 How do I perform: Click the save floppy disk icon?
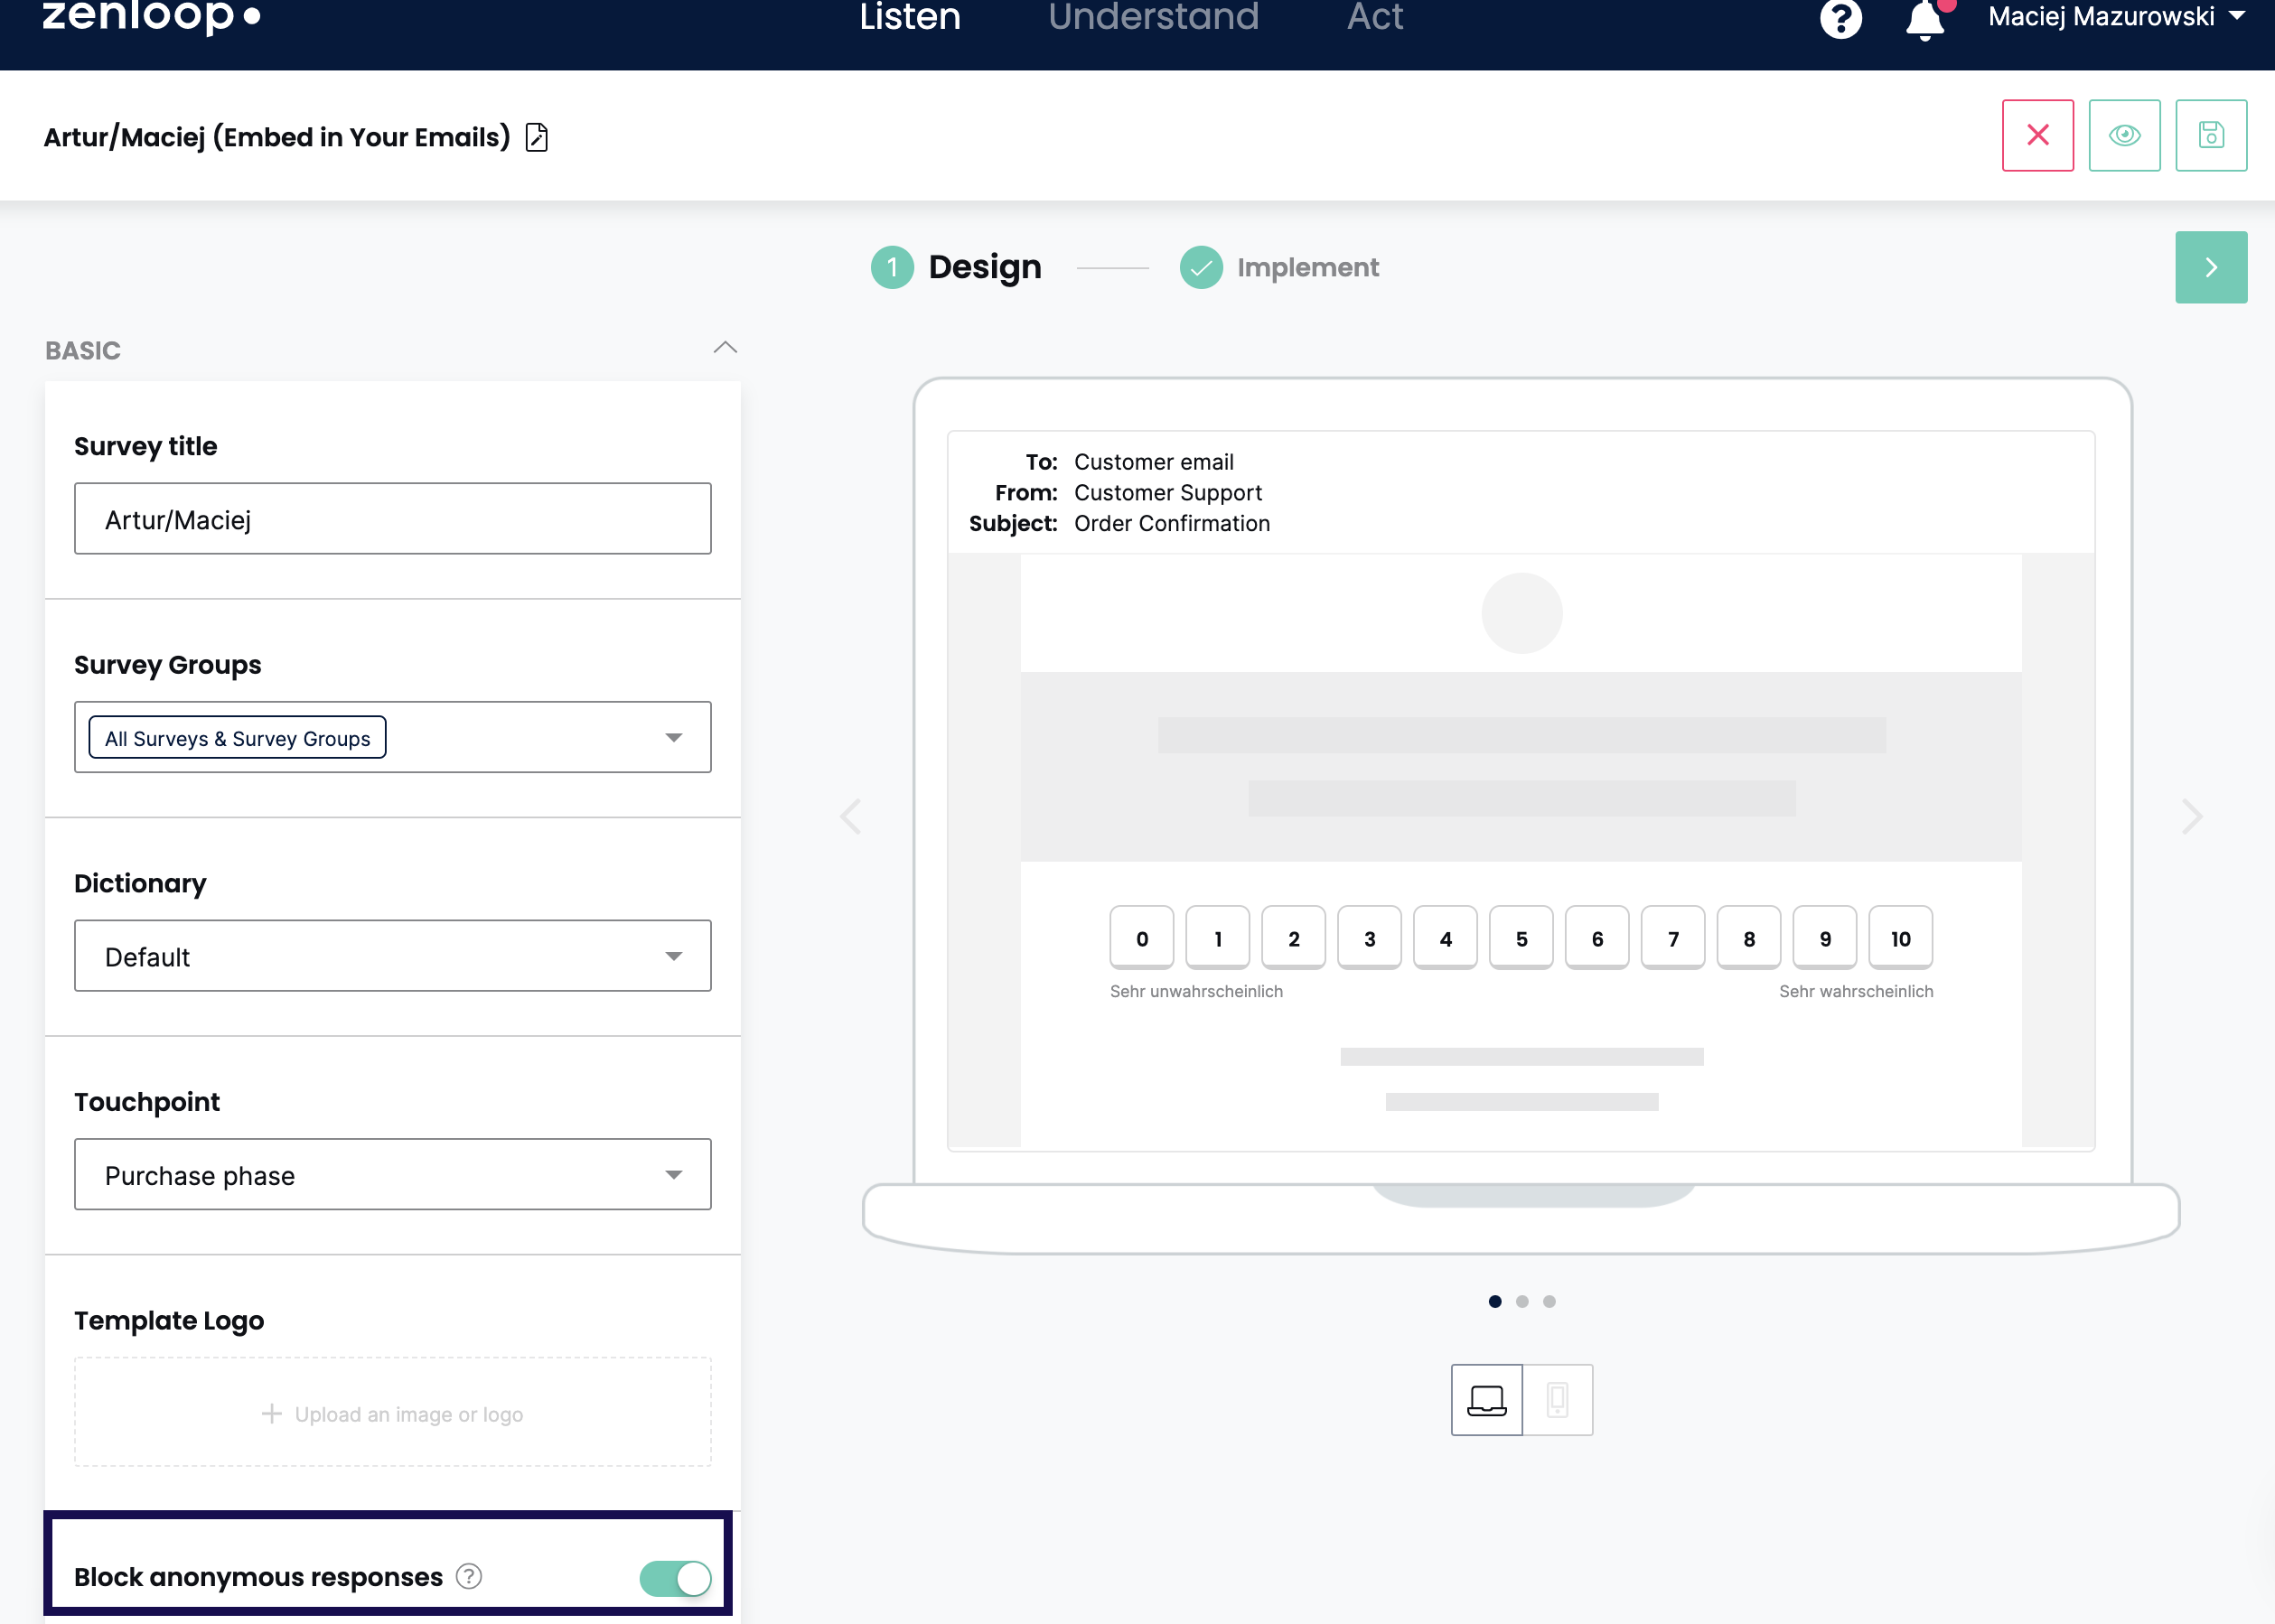[x=2211, y=135]
